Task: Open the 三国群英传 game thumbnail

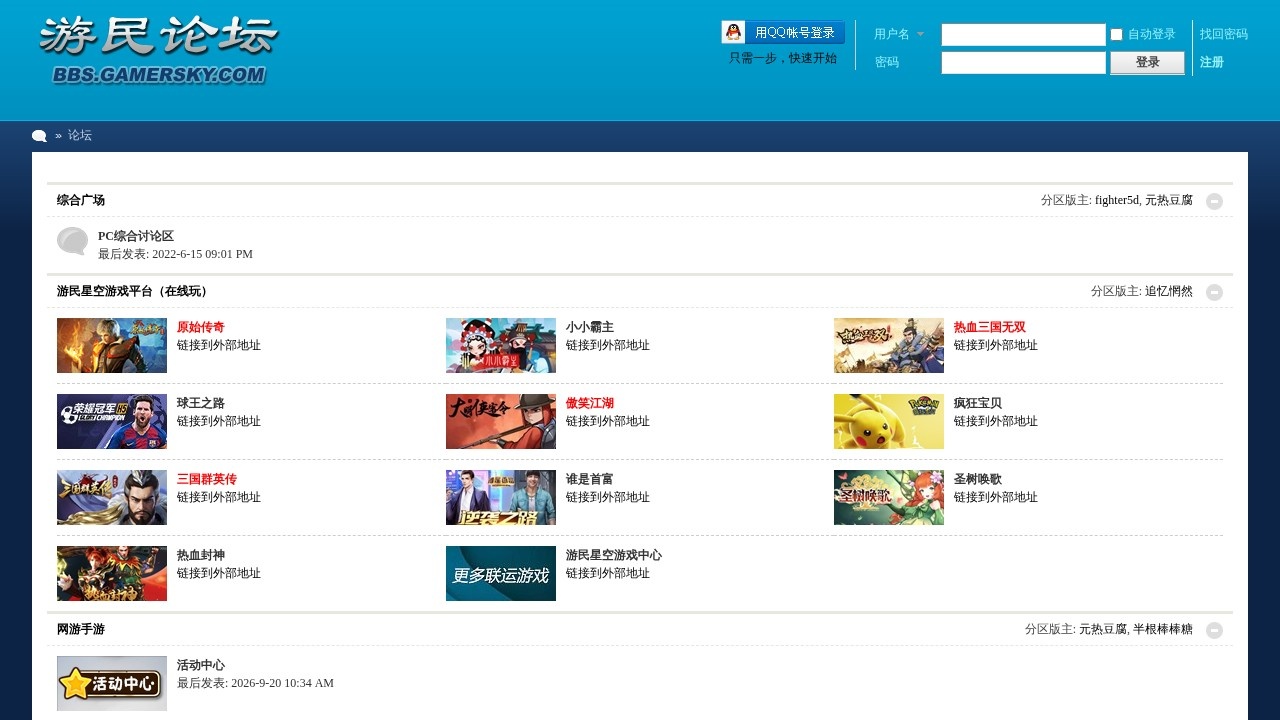Action: click(x=112, y=497)
